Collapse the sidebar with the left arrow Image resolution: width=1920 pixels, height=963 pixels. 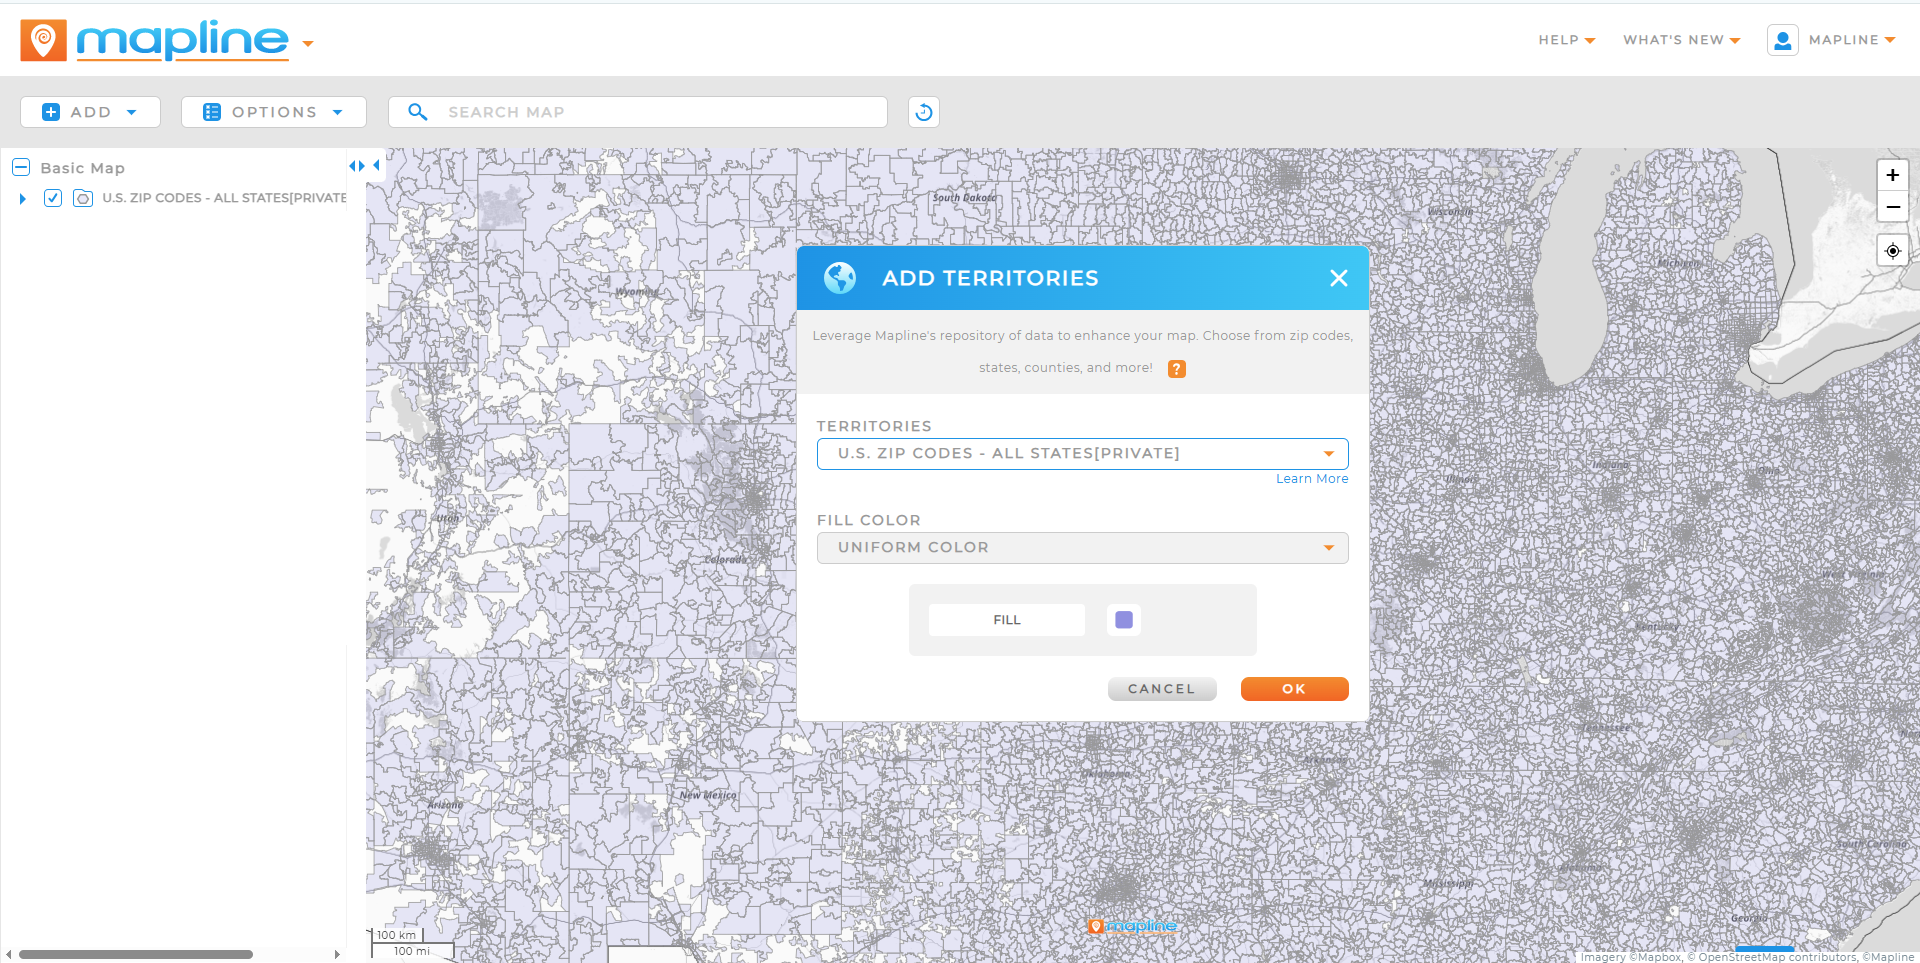pos(377,166)
